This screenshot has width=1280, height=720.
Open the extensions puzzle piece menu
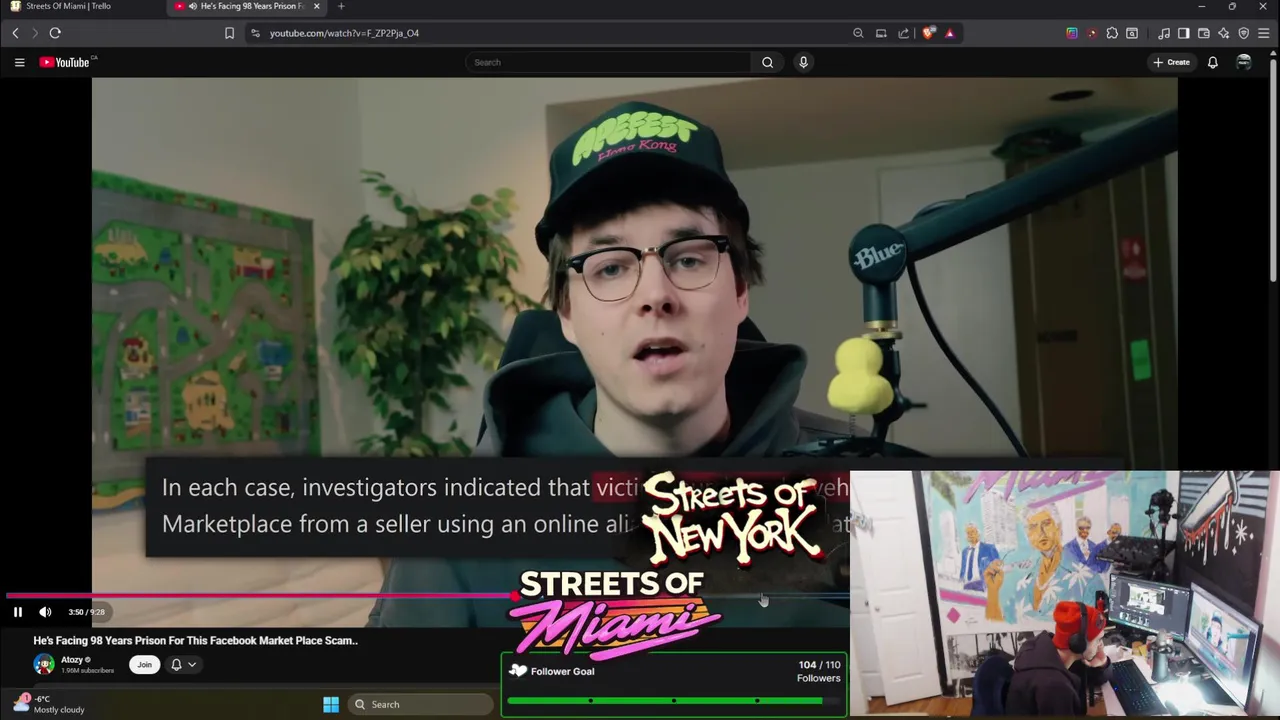1112,33
